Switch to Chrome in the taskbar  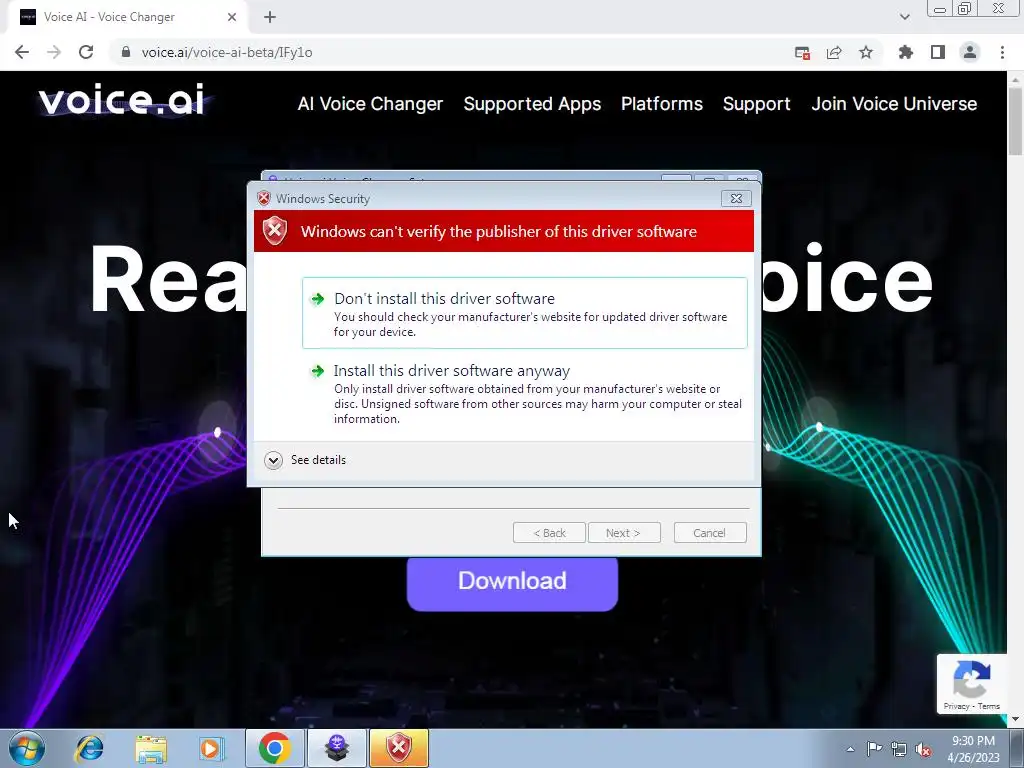[x=275, y=748]
